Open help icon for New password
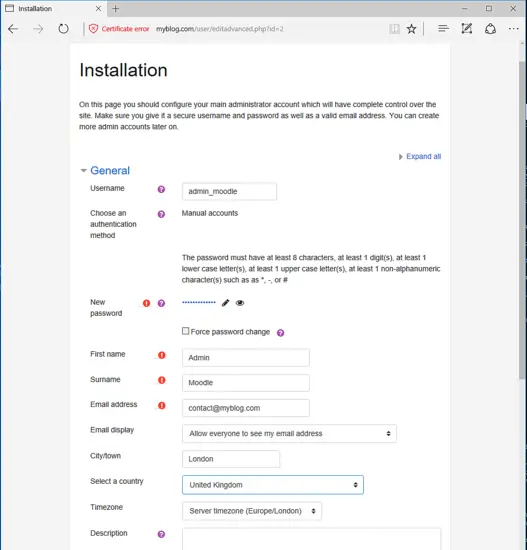 161,303
